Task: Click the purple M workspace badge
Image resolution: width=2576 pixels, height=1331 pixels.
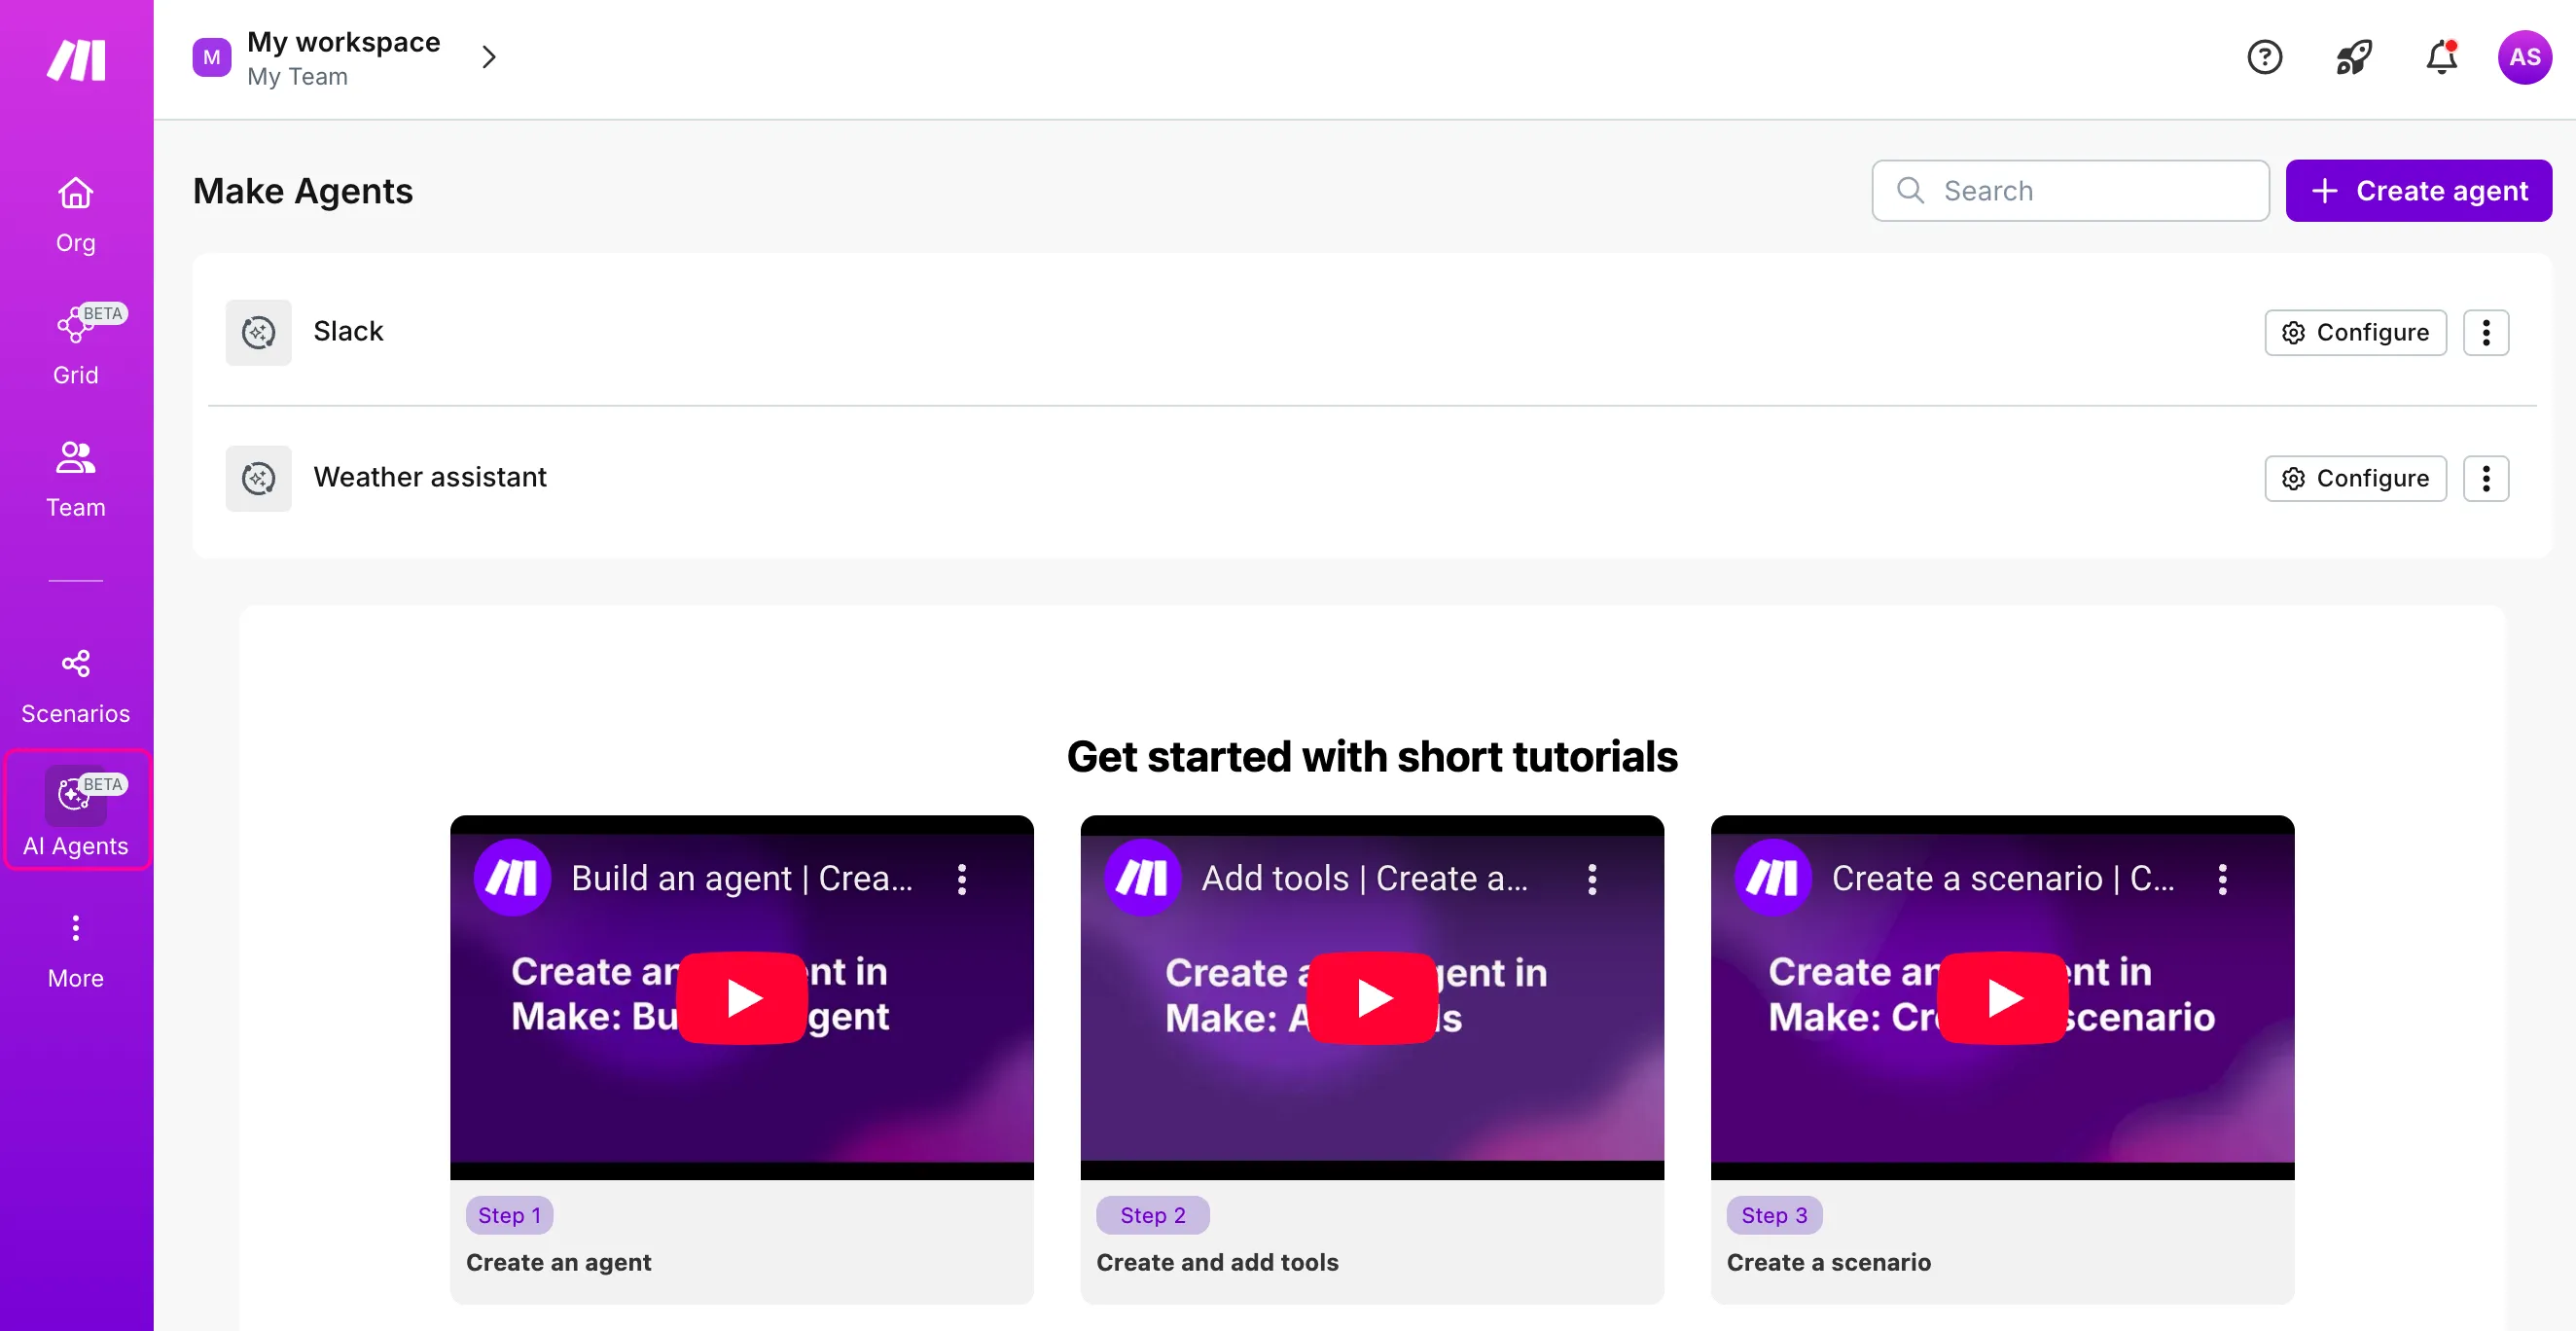Action: pos(211,58)
